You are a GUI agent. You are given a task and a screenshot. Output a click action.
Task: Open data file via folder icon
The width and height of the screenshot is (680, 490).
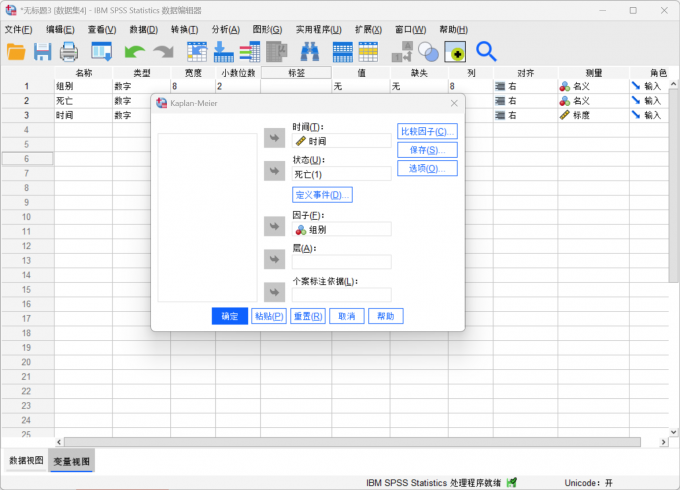pos(16,52)
